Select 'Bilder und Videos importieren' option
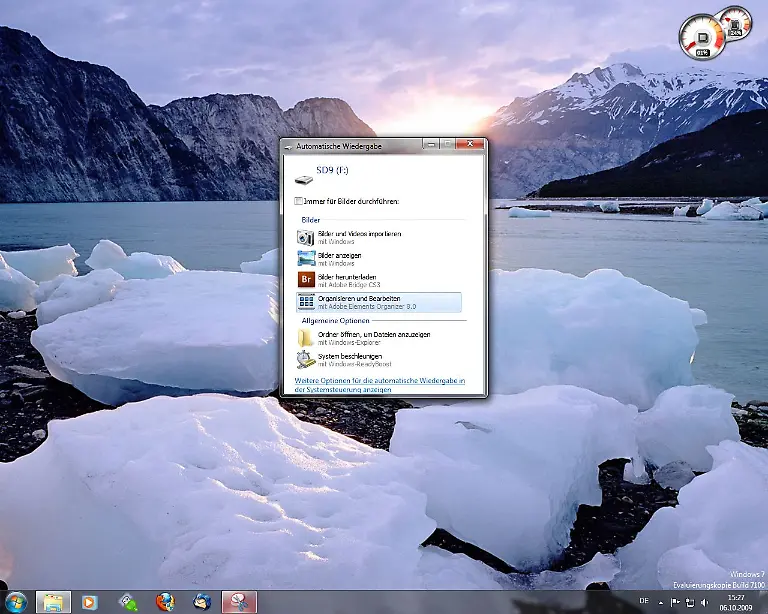Viewport: 768px width, 614px height. (359, 234)
